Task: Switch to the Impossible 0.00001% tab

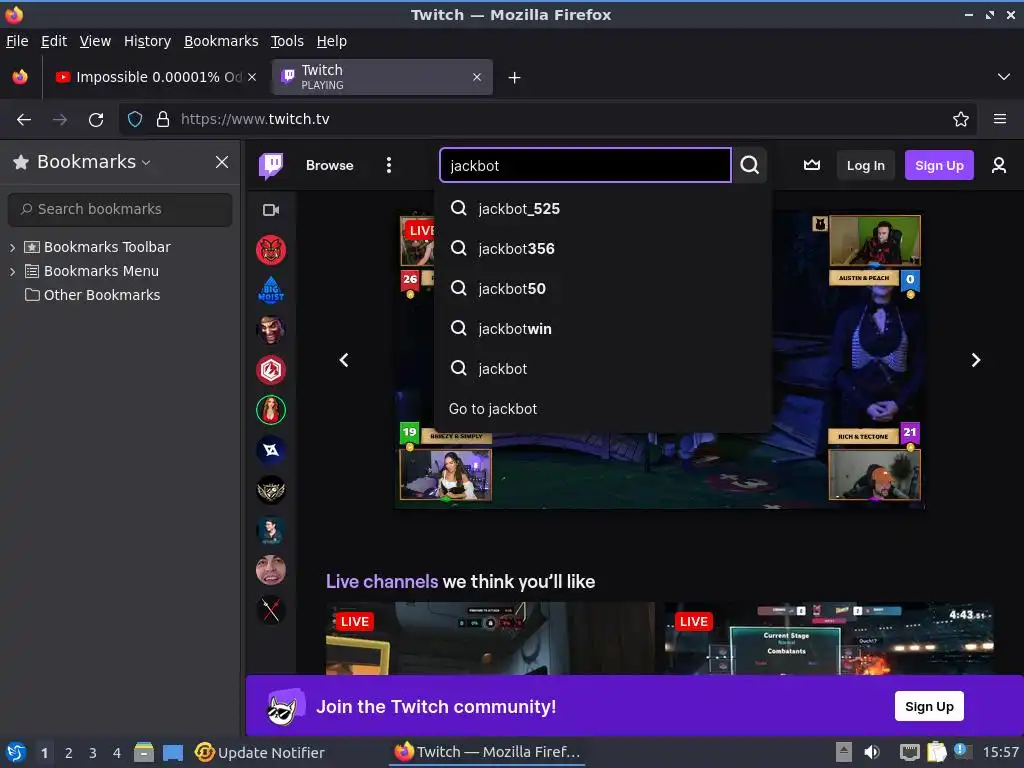Action: point(155,77)
